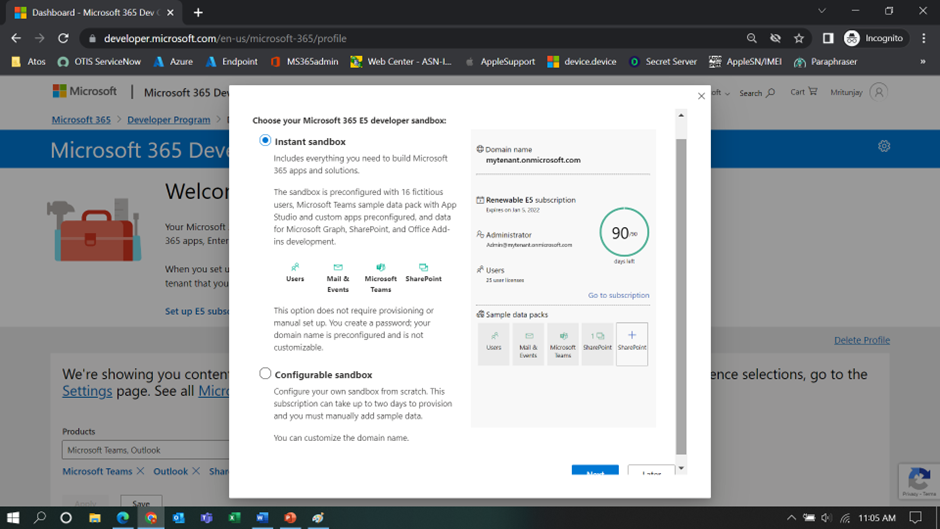Select the Instant sandbox radio option
This screenshot has width=940, height=529.
click(x=265, y=140)
